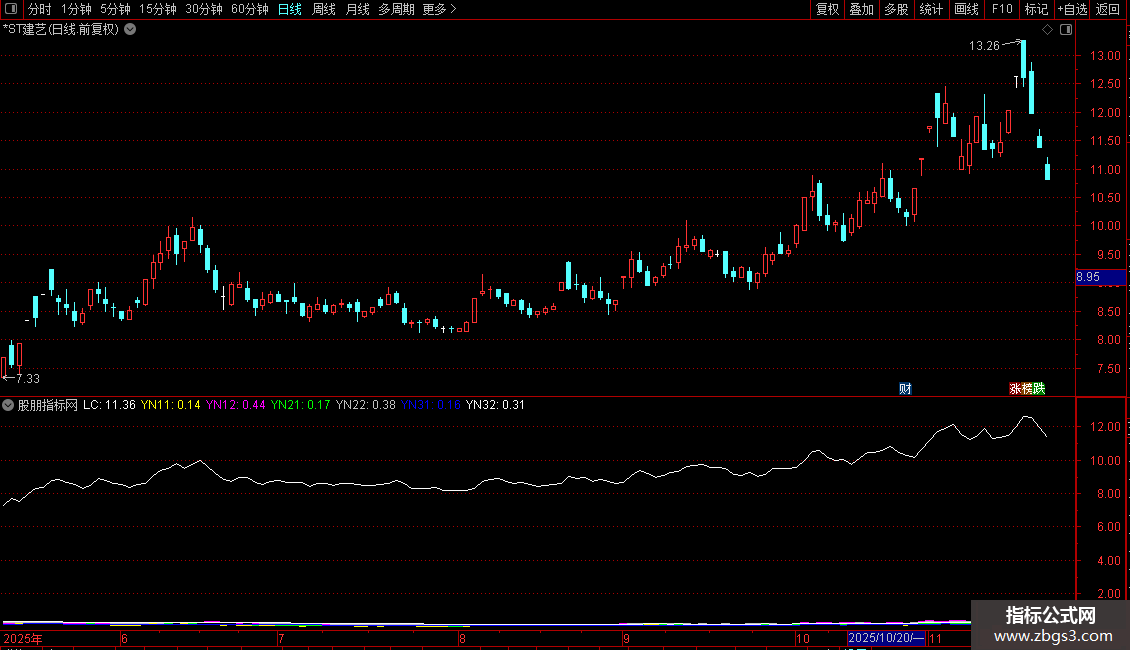The image size is (1130, 650).
Task: Click the 财 financial marker icon
Action: (905, 388)
